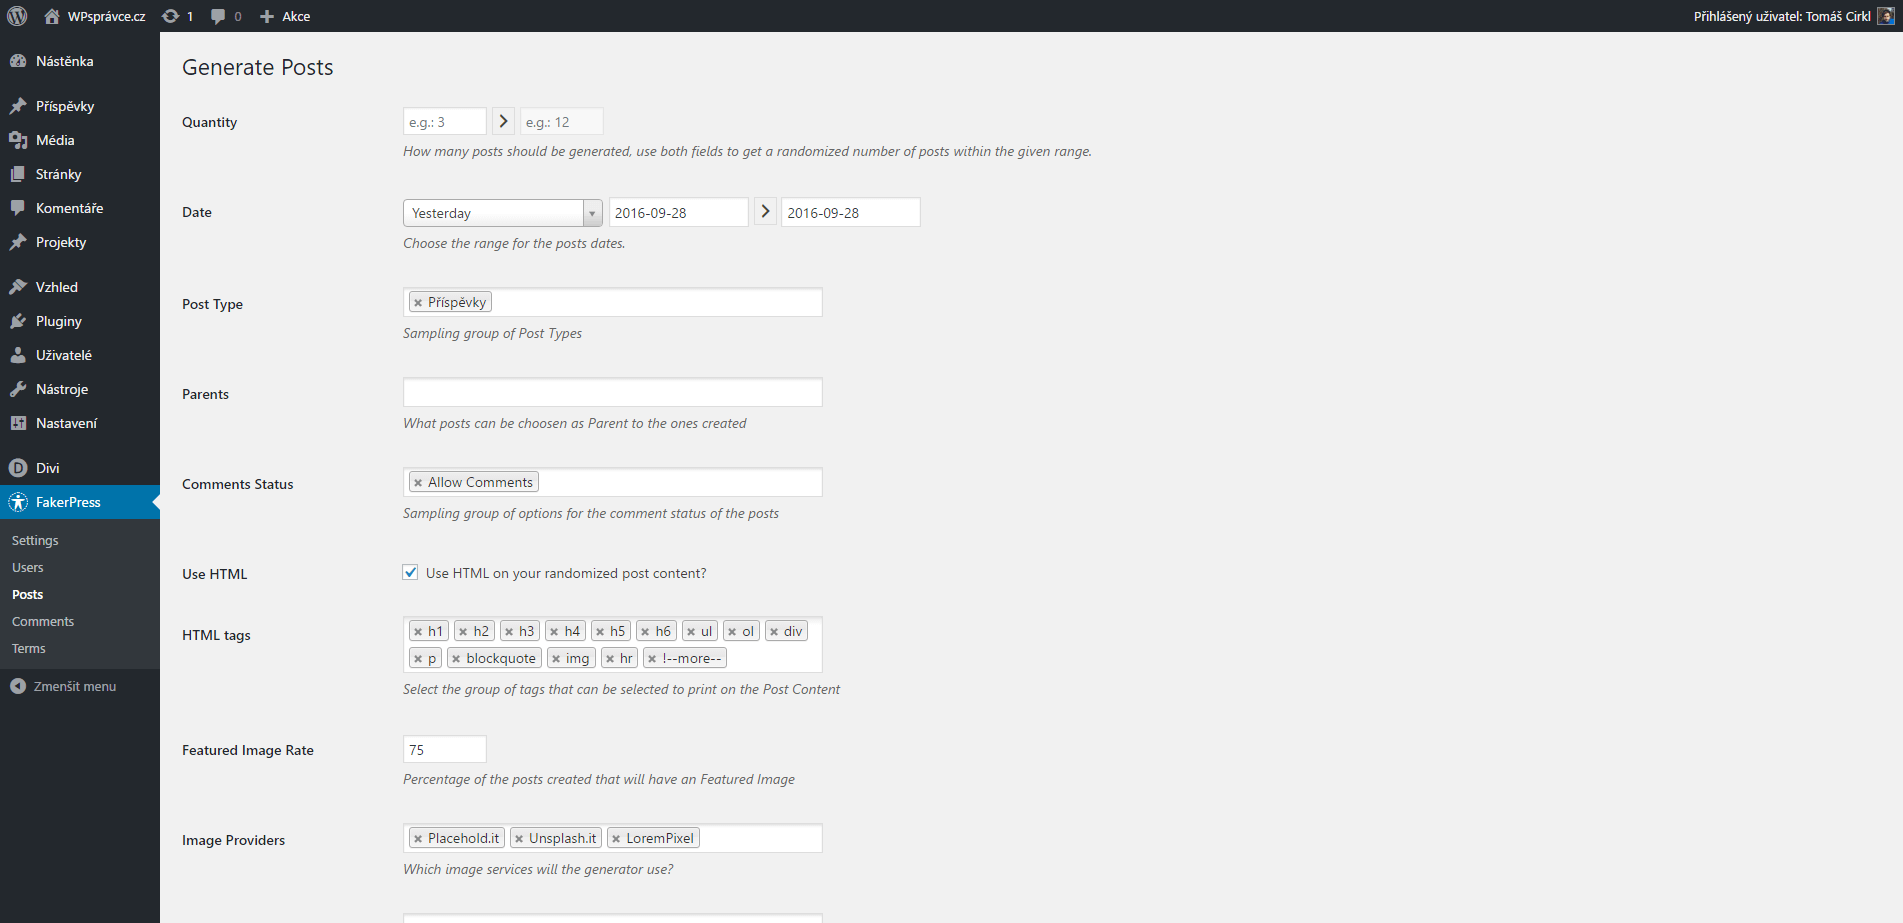Click the arrow between quantity fields

[503, 122]
